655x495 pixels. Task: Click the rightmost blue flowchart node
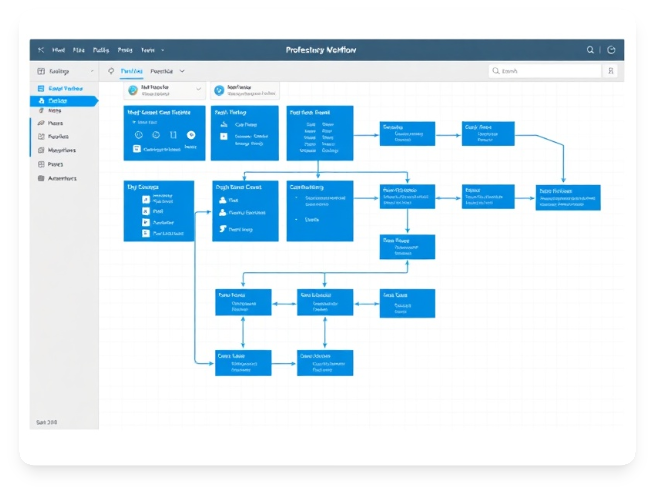pyautogui.click(x=568, y=196)
